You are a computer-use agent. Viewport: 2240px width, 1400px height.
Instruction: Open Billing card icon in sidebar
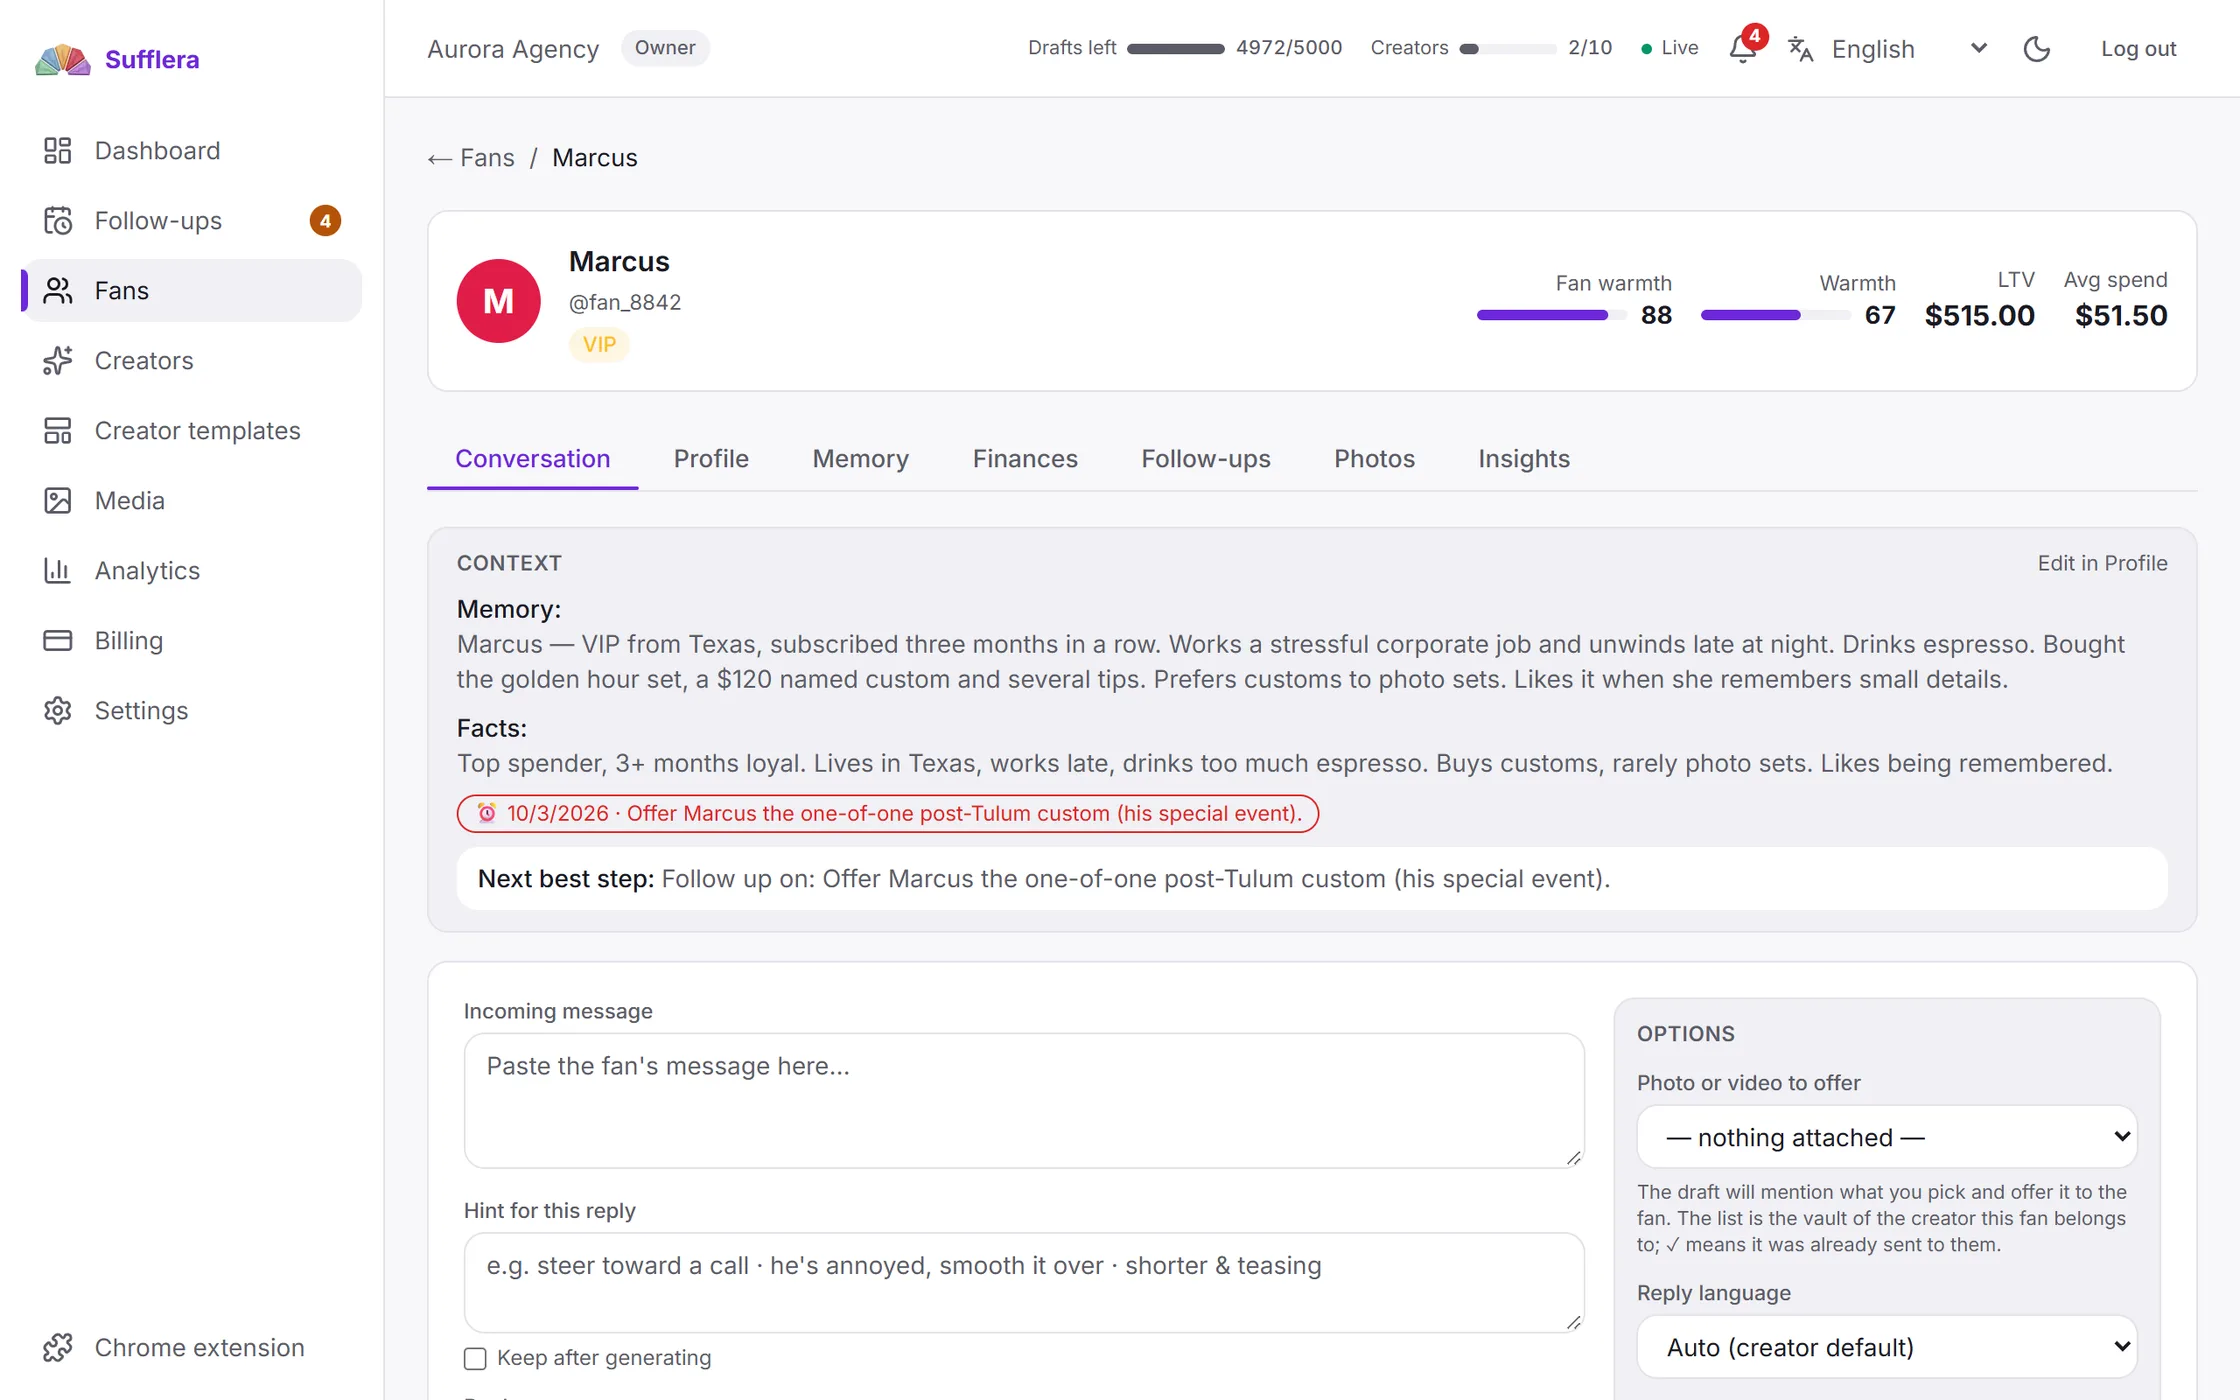(58, 641)
